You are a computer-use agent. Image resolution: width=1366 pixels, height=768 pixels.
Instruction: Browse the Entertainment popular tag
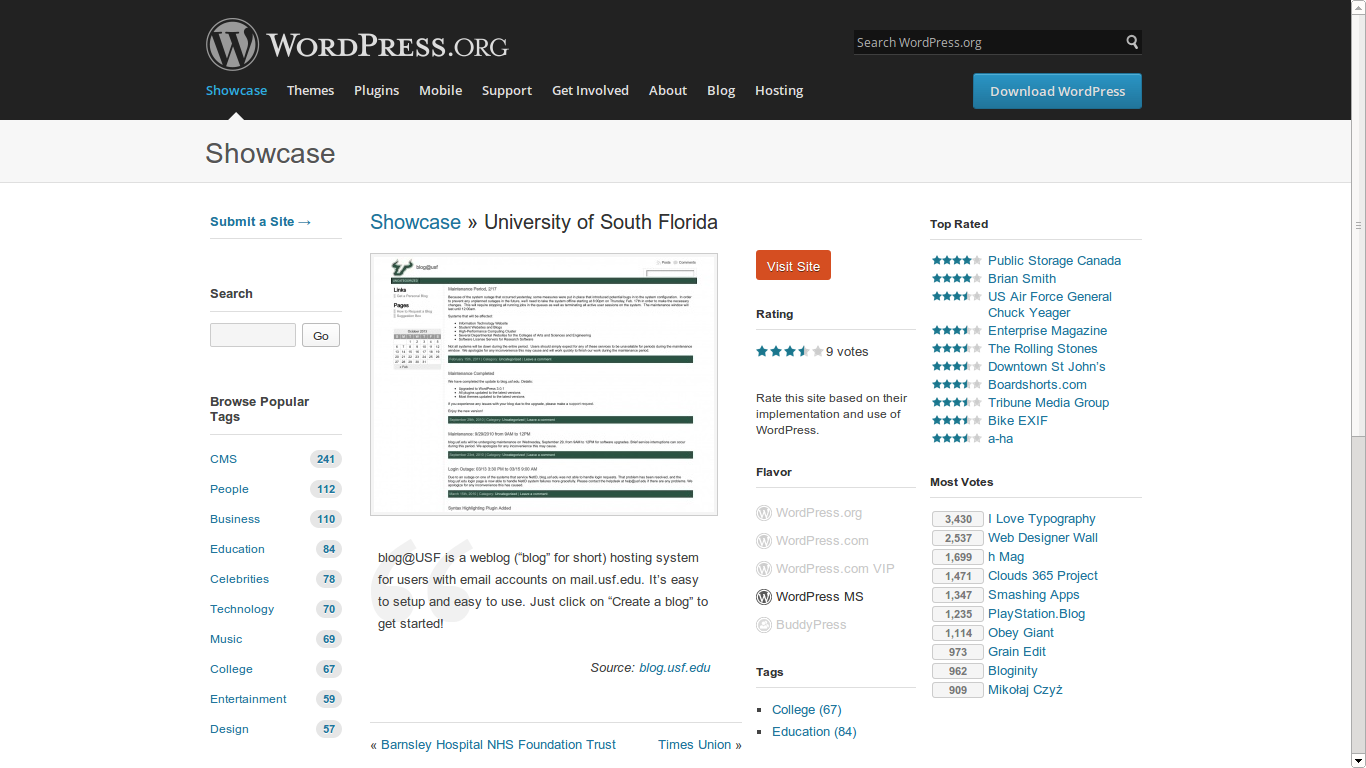coord(248,699)
